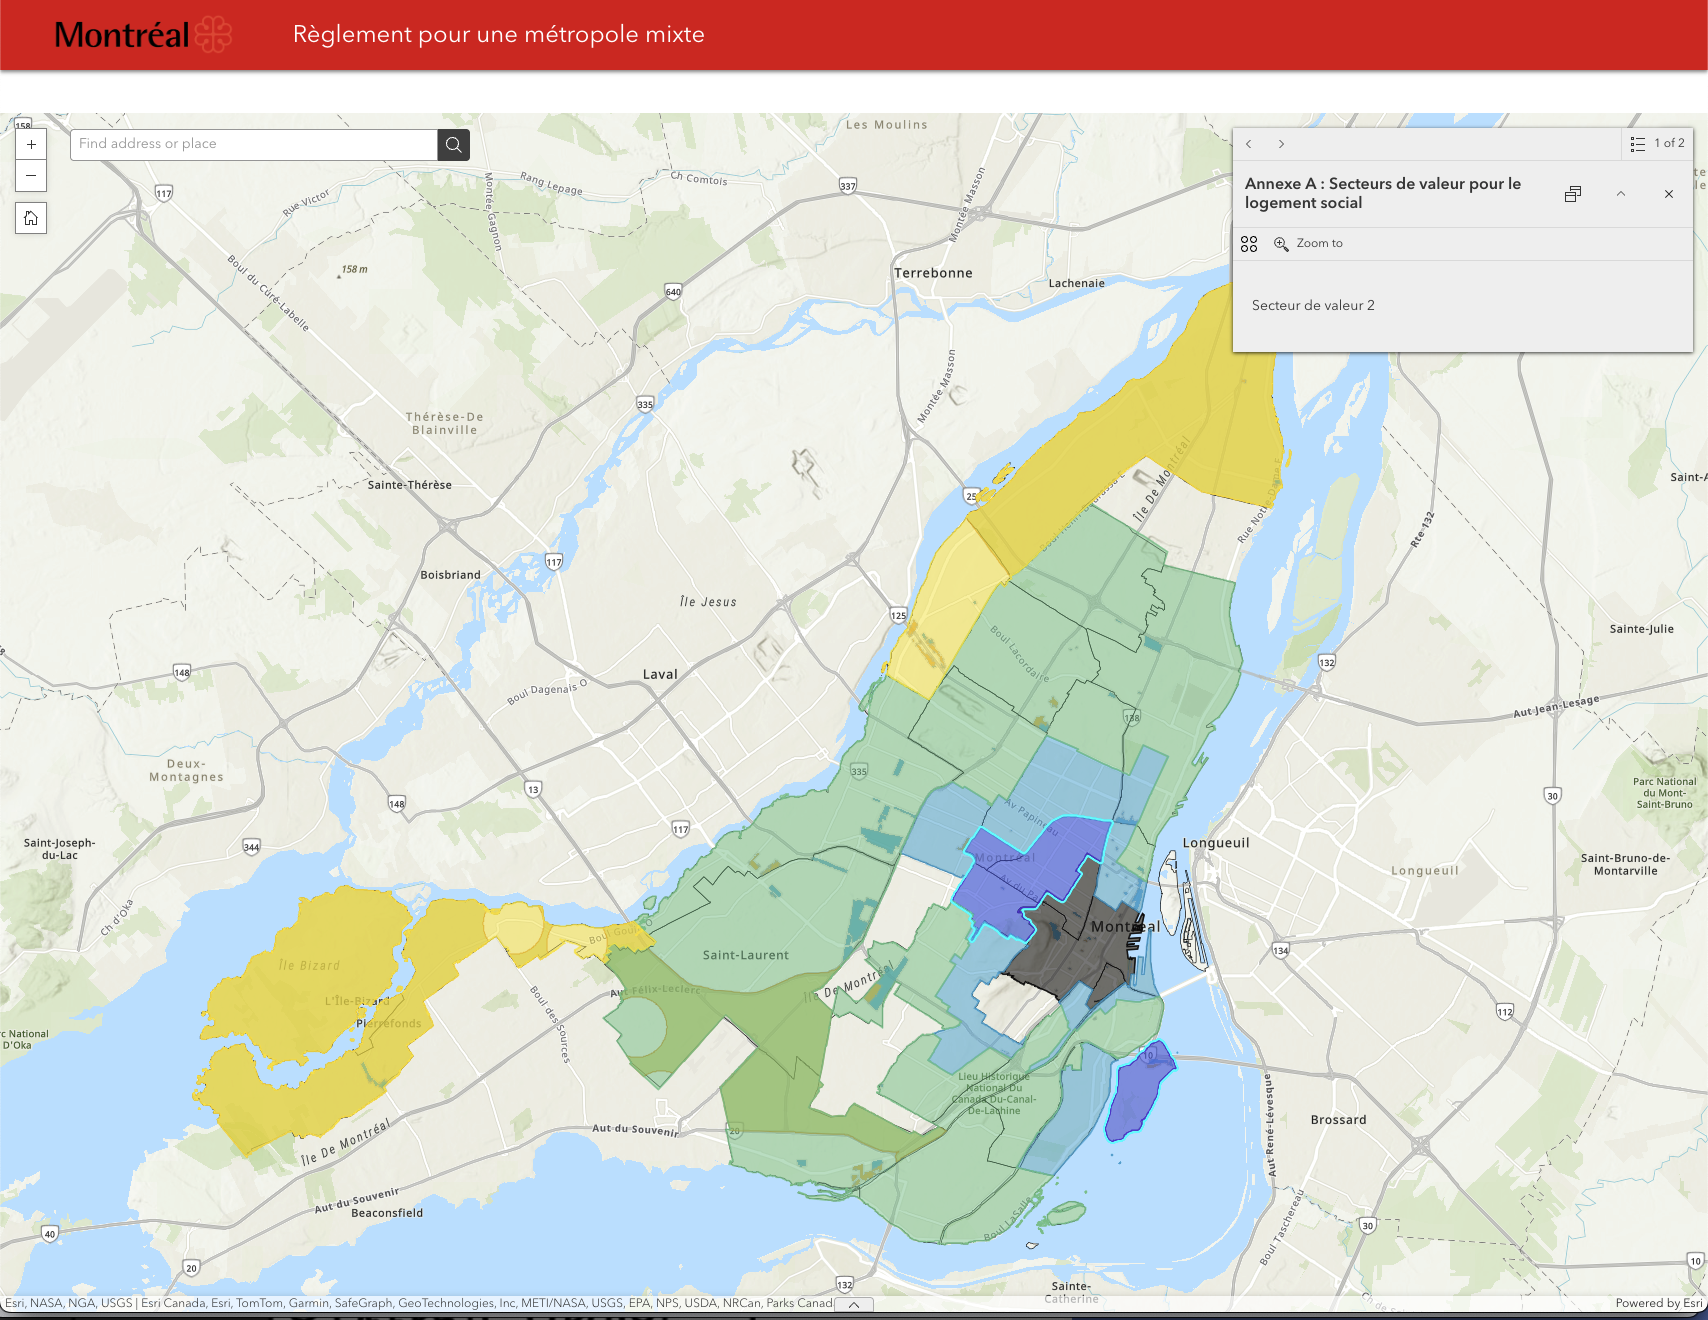Focus the Find address or place field
This screenshot has width=1708, height=1320.
254,144
